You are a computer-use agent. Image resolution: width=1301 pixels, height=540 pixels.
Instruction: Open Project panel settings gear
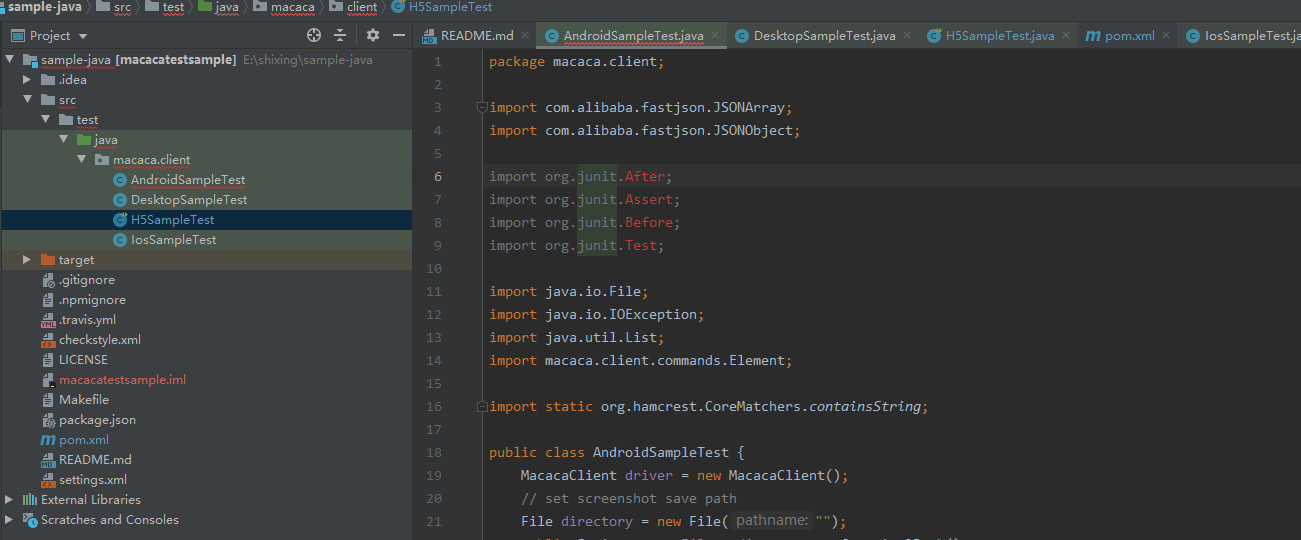373,35
